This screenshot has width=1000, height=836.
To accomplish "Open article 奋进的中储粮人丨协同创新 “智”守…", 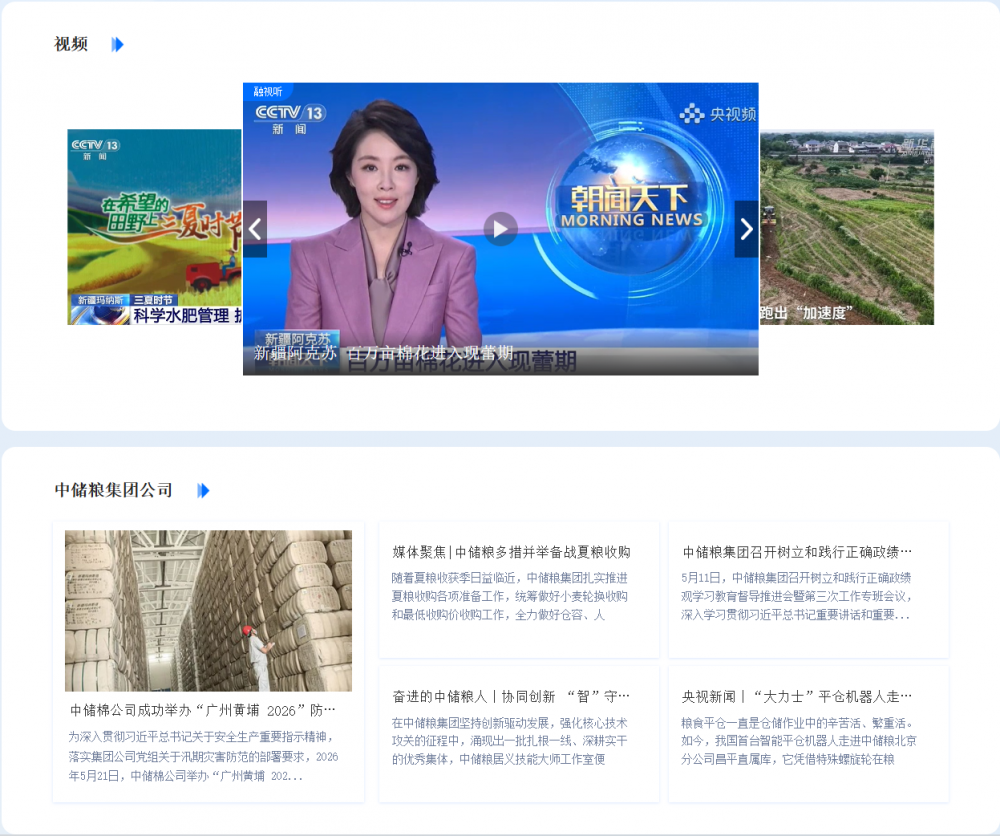I will pyautogui.click(x=511, y=696).
